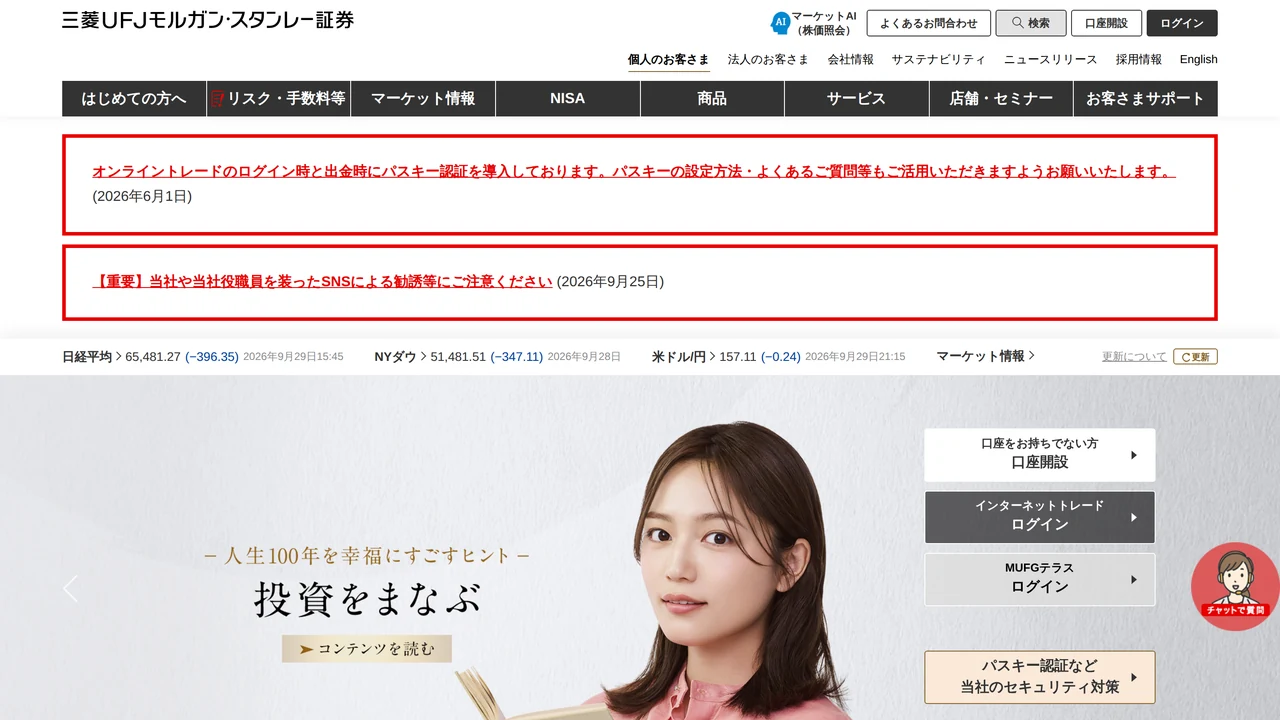Screen dimensions: 1280x720
Task: Click the 三菱UFJモルガン・スタンレー証券 logo
Action: tap(208, 20)
